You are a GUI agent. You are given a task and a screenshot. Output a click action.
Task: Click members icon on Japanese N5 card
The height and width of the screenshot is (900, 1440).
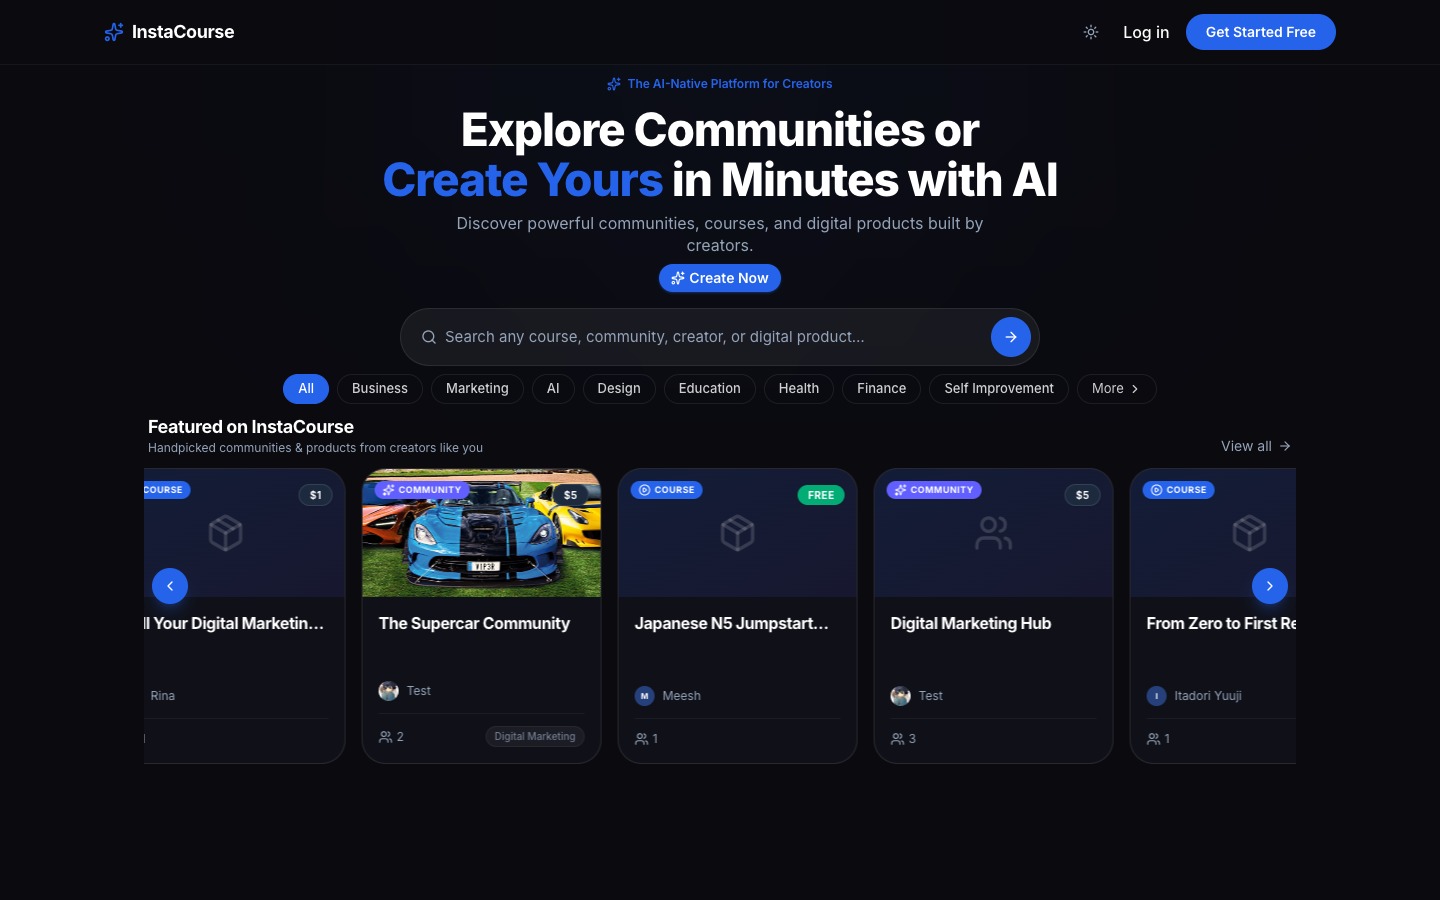[x=641, y=739]
